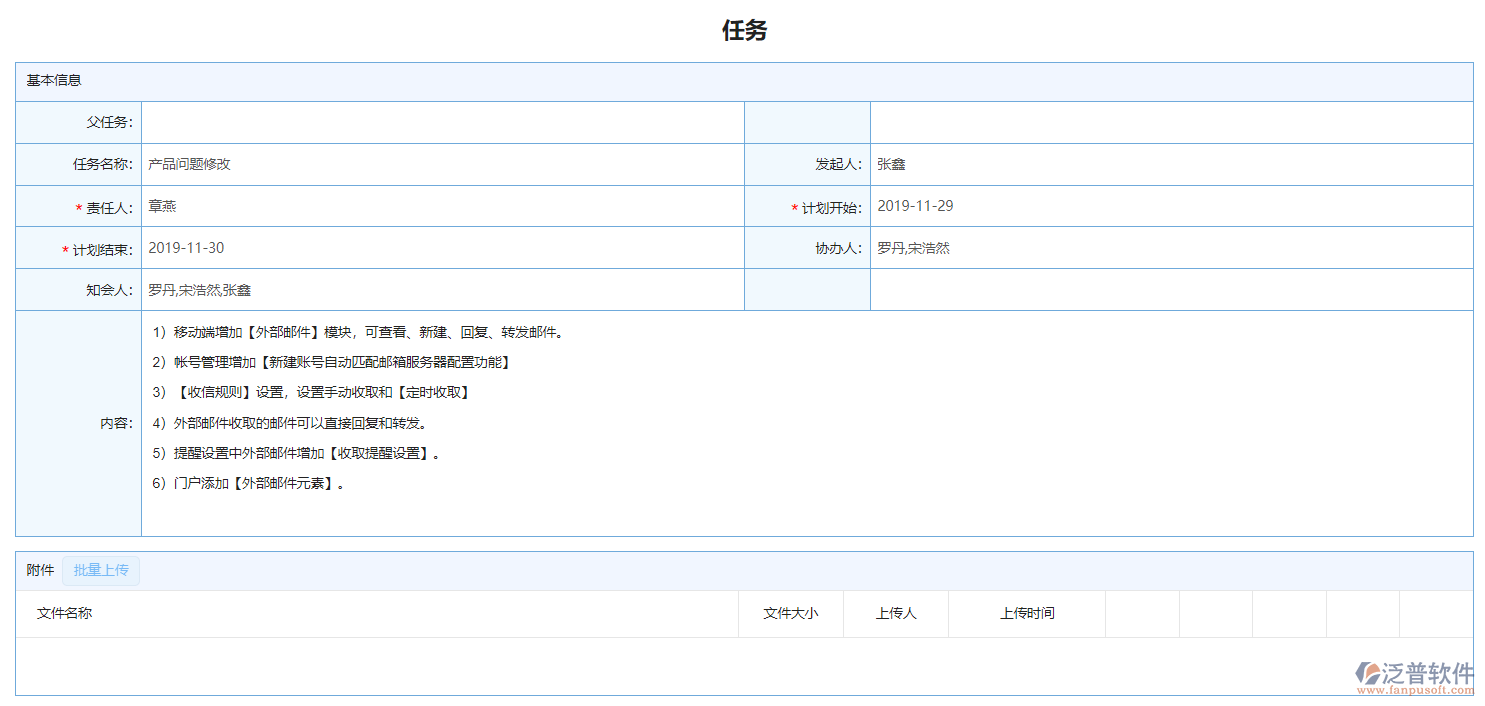Screen dimensions: 1485x706
Task: Click the 上传人 column header
Action: pyautogui.click(x=895, y=613)
